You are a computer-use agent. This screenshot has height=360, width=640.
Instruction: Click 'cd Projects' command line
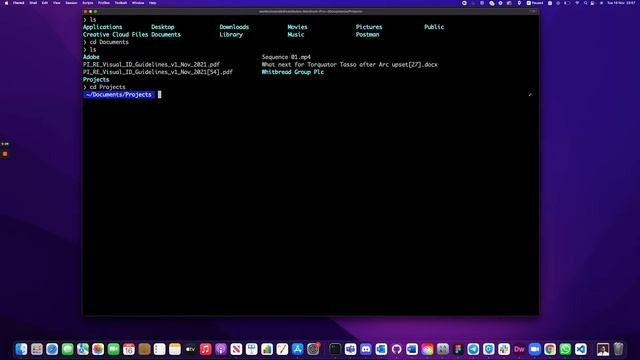107,87
